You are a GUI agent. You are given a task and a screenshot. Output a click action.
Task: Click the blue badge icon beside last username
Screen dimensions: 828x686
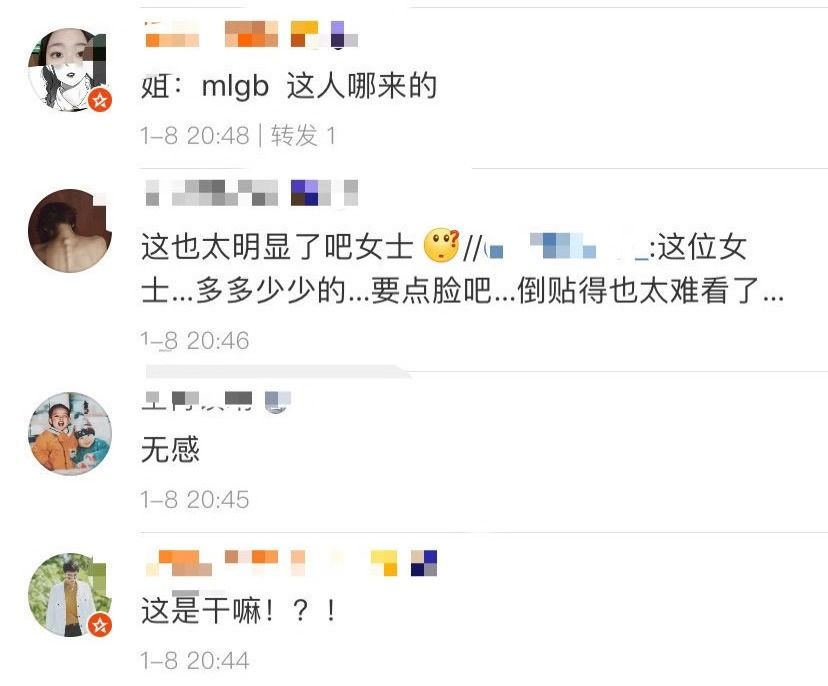click(424, 563)
